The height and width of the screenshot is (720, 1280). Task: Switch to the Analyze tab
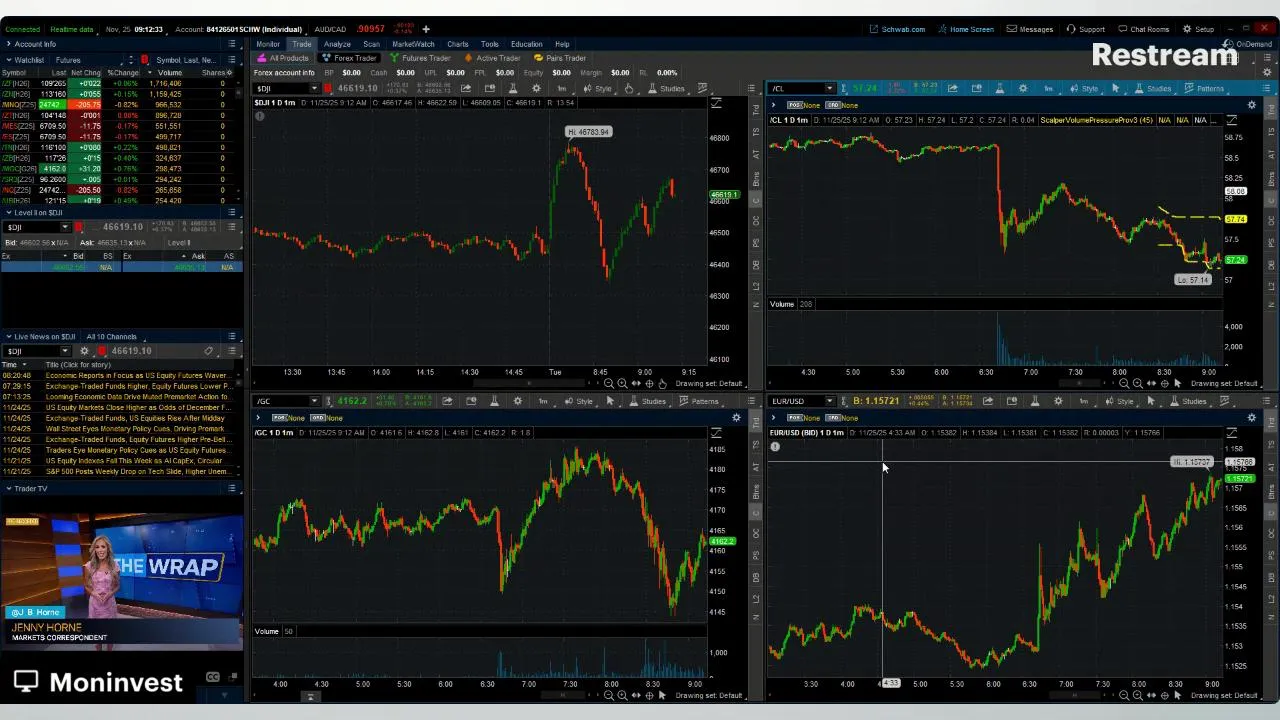(x=337, y=44)
